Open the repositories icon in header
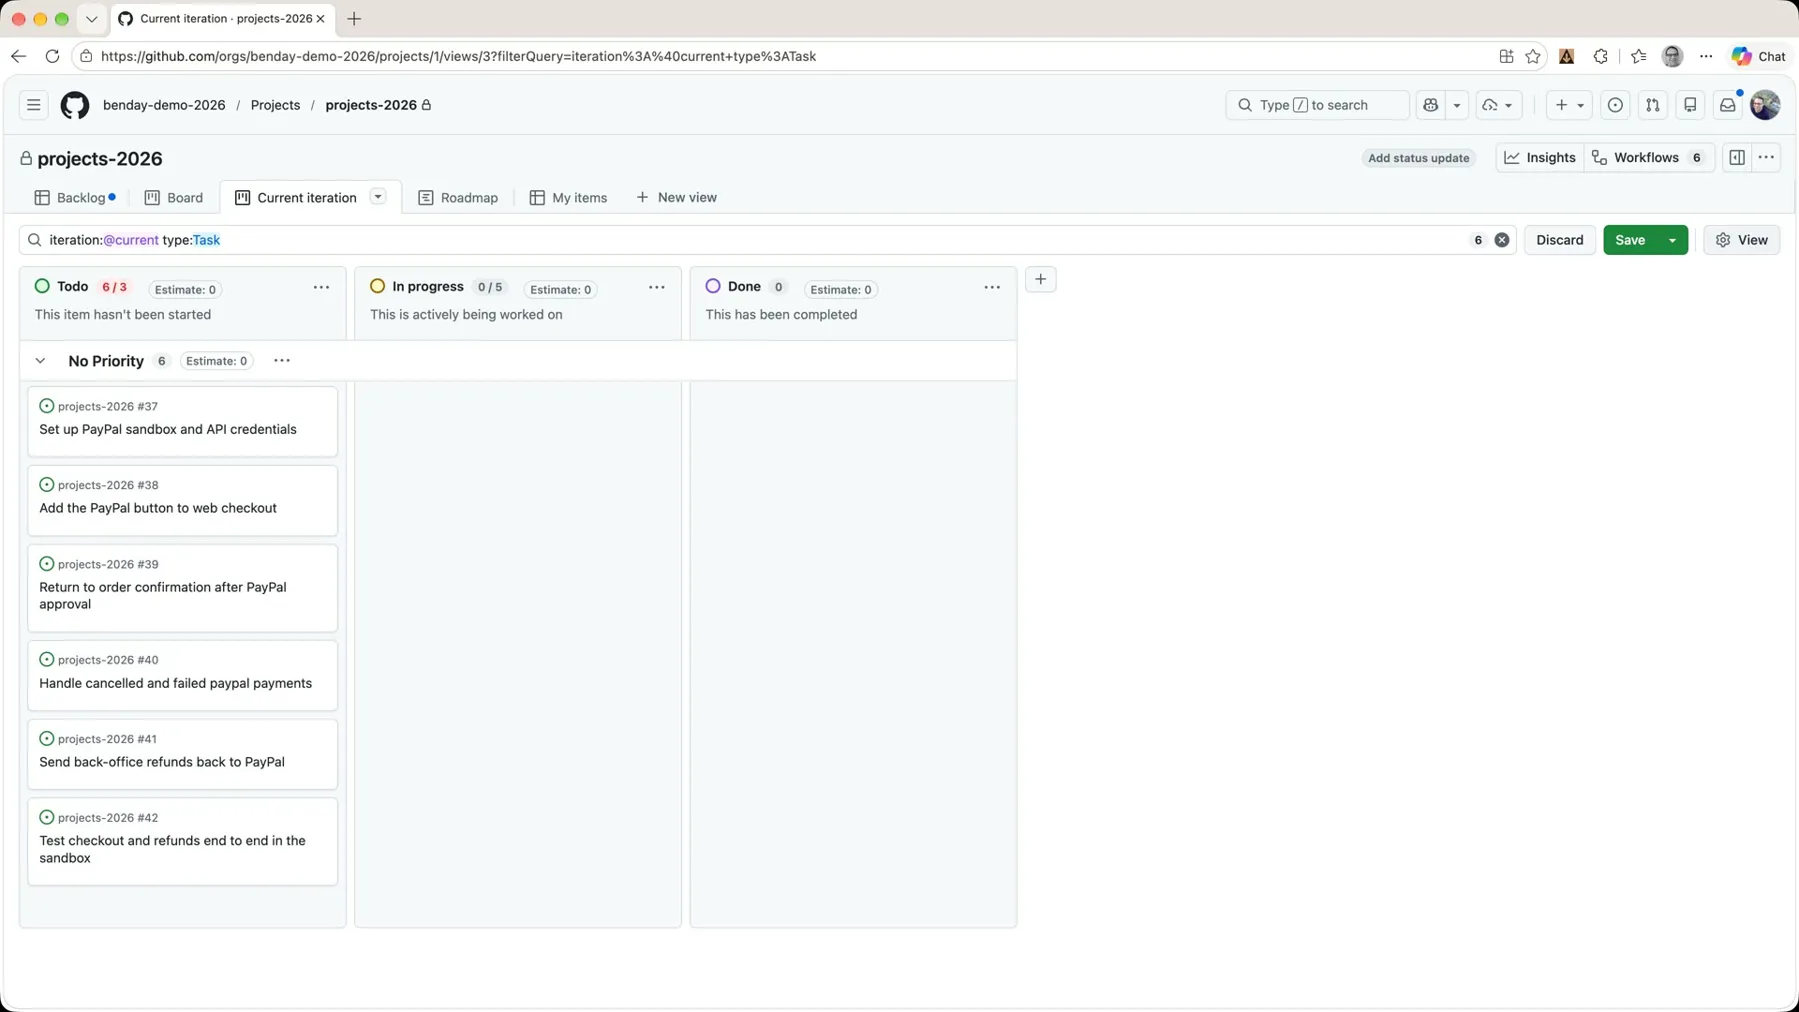 (1690, 105)
